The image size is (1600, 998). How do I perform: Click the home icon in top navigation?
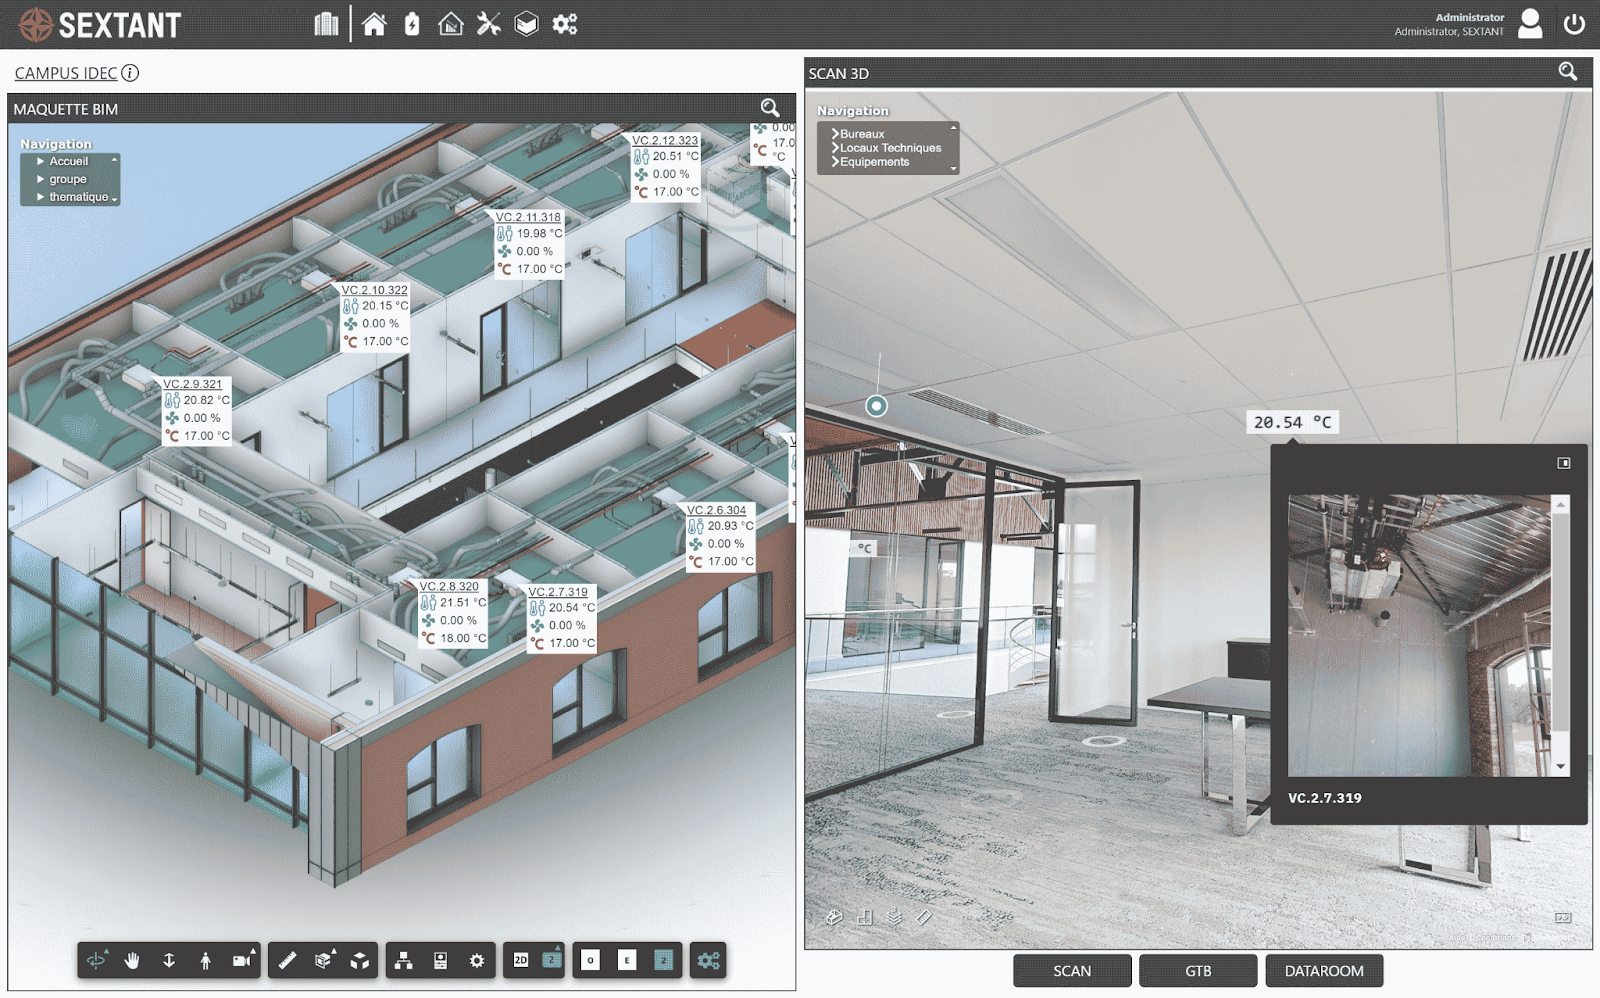pyautogui.click(x=374, y=24)
